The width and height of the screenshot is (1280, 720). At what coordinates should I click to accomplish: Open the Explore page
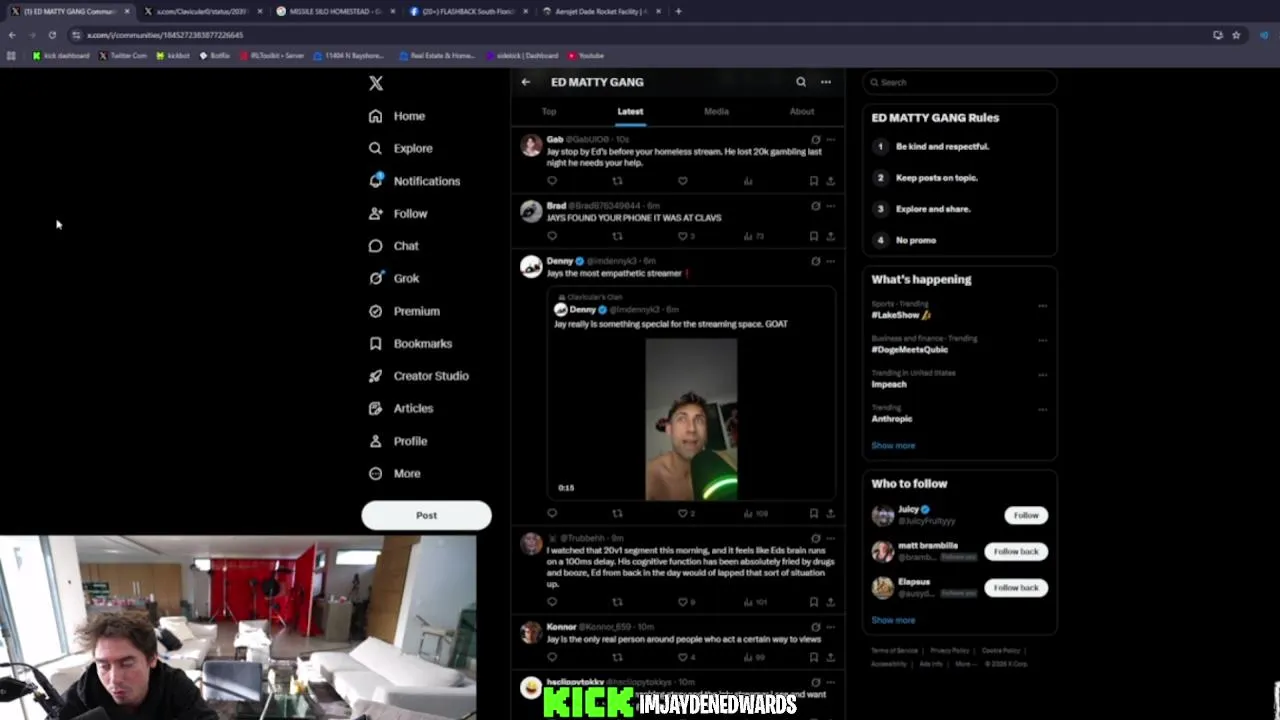[400, 148]
